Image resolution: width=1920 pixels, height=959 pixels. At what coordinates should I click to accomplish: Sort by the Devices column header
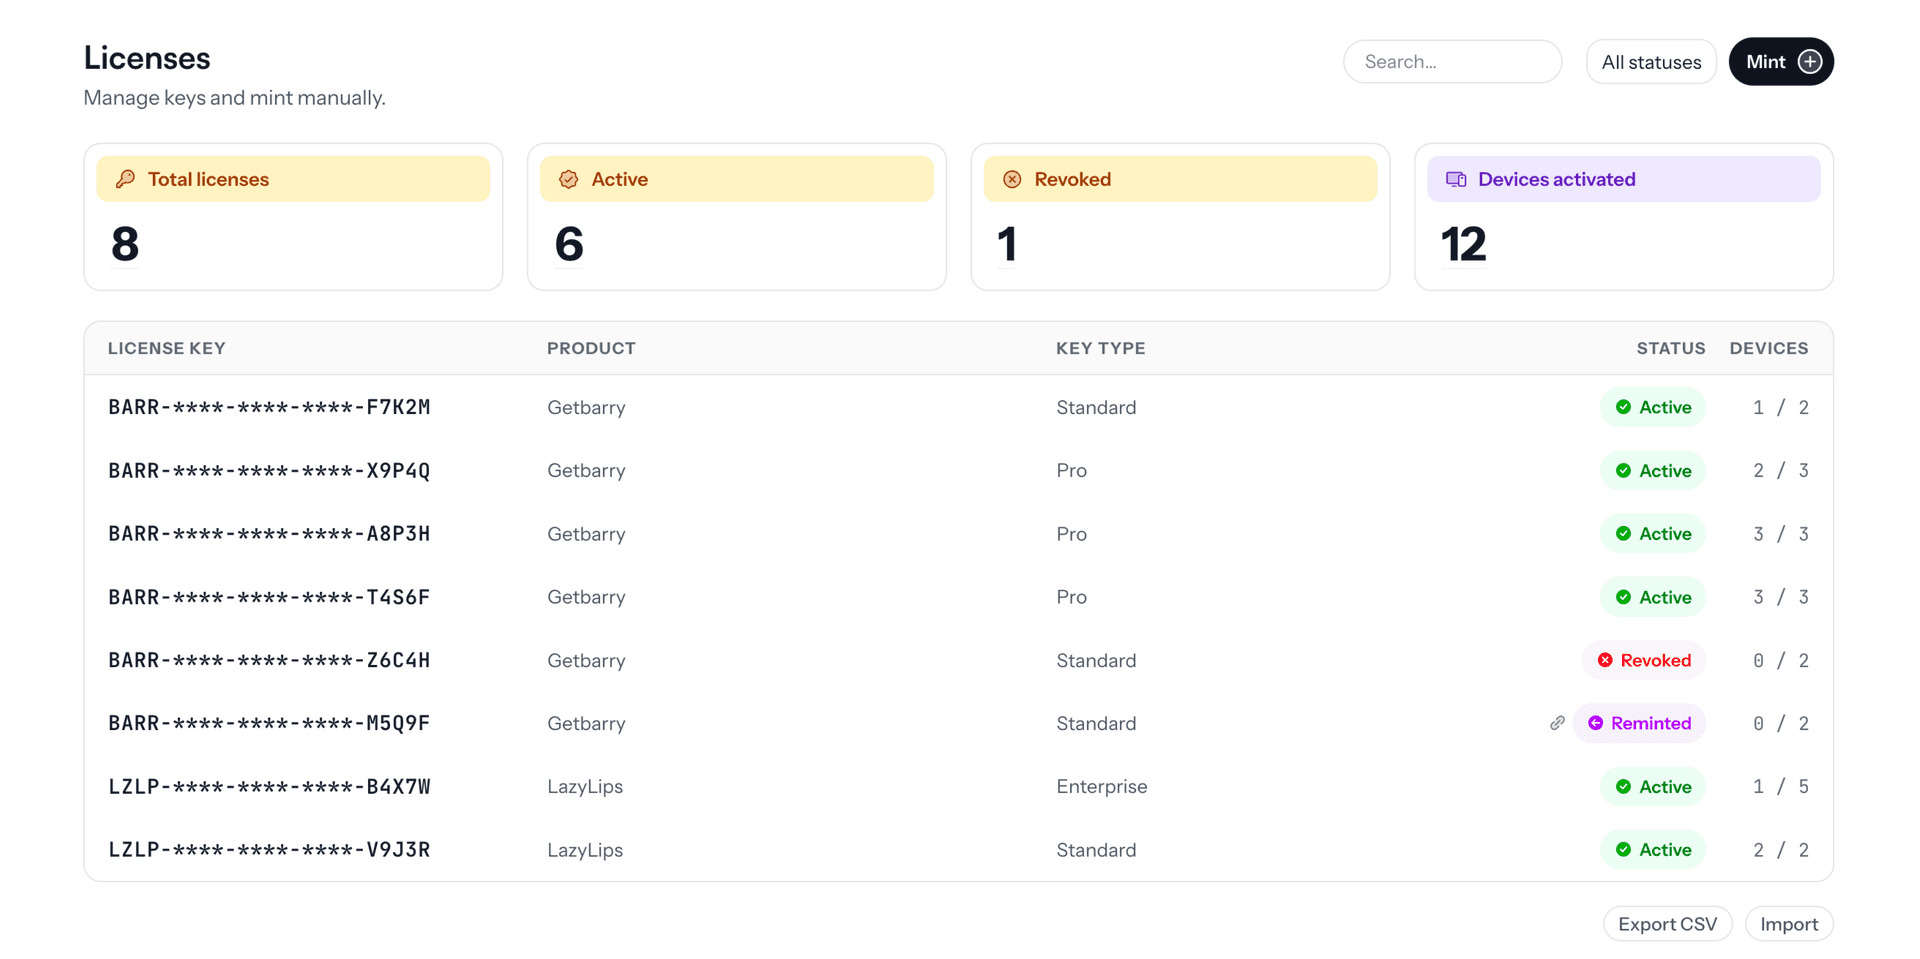click(x=1769, y=348)
